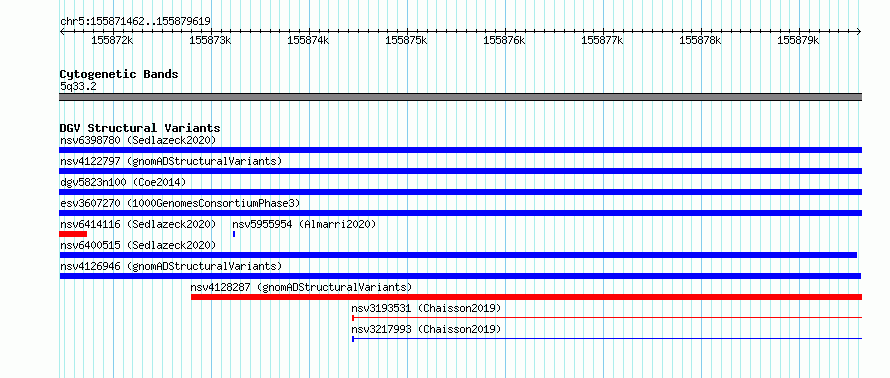Open the nsv4122797 gnomADStructuralVariants label
Image resolution: width=890 pixels, height=378 pixels.
pyautogui.click(x=171, y=161)
